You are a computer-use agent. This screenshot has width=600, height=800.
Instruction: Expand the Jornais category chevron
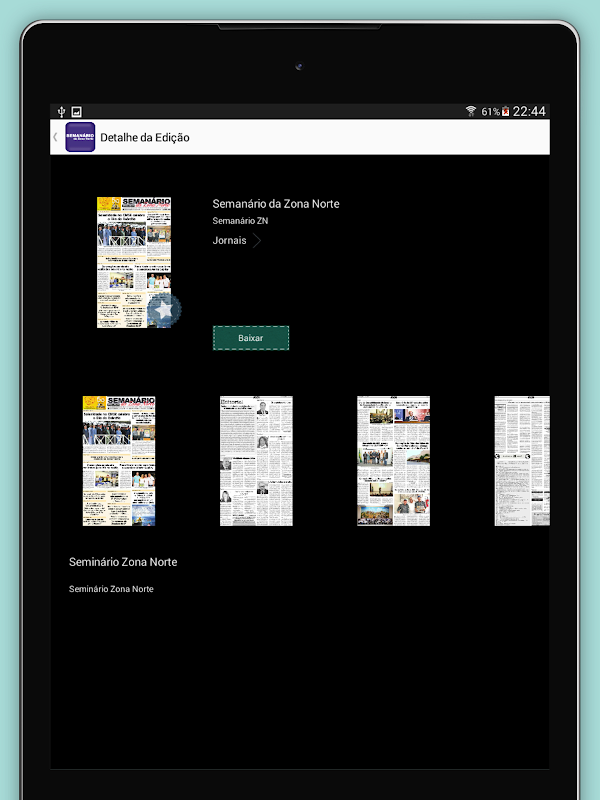coord(257,240)
